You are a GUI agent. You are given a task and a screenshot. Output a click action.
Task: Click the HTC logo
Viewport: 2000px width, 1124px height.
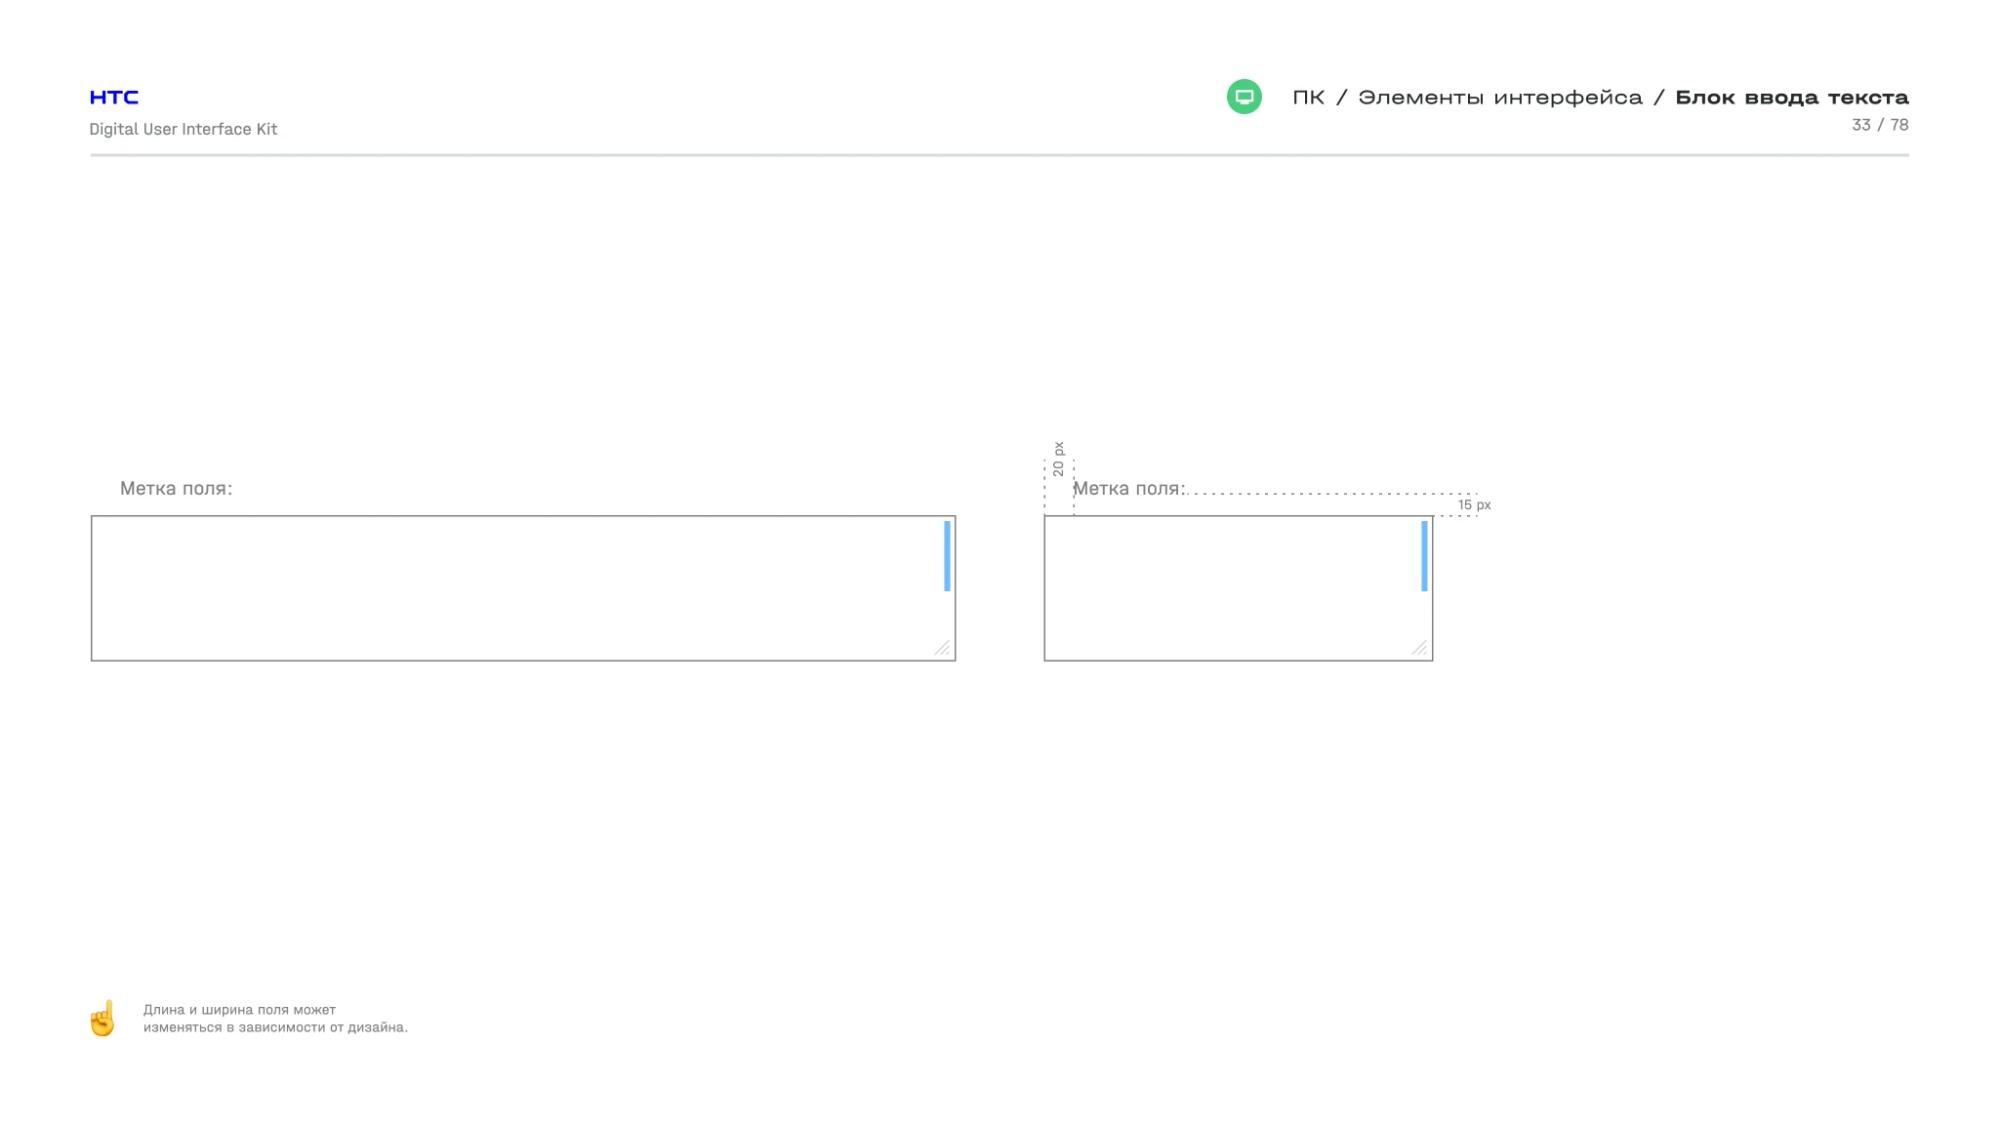(x=114, y=97)
